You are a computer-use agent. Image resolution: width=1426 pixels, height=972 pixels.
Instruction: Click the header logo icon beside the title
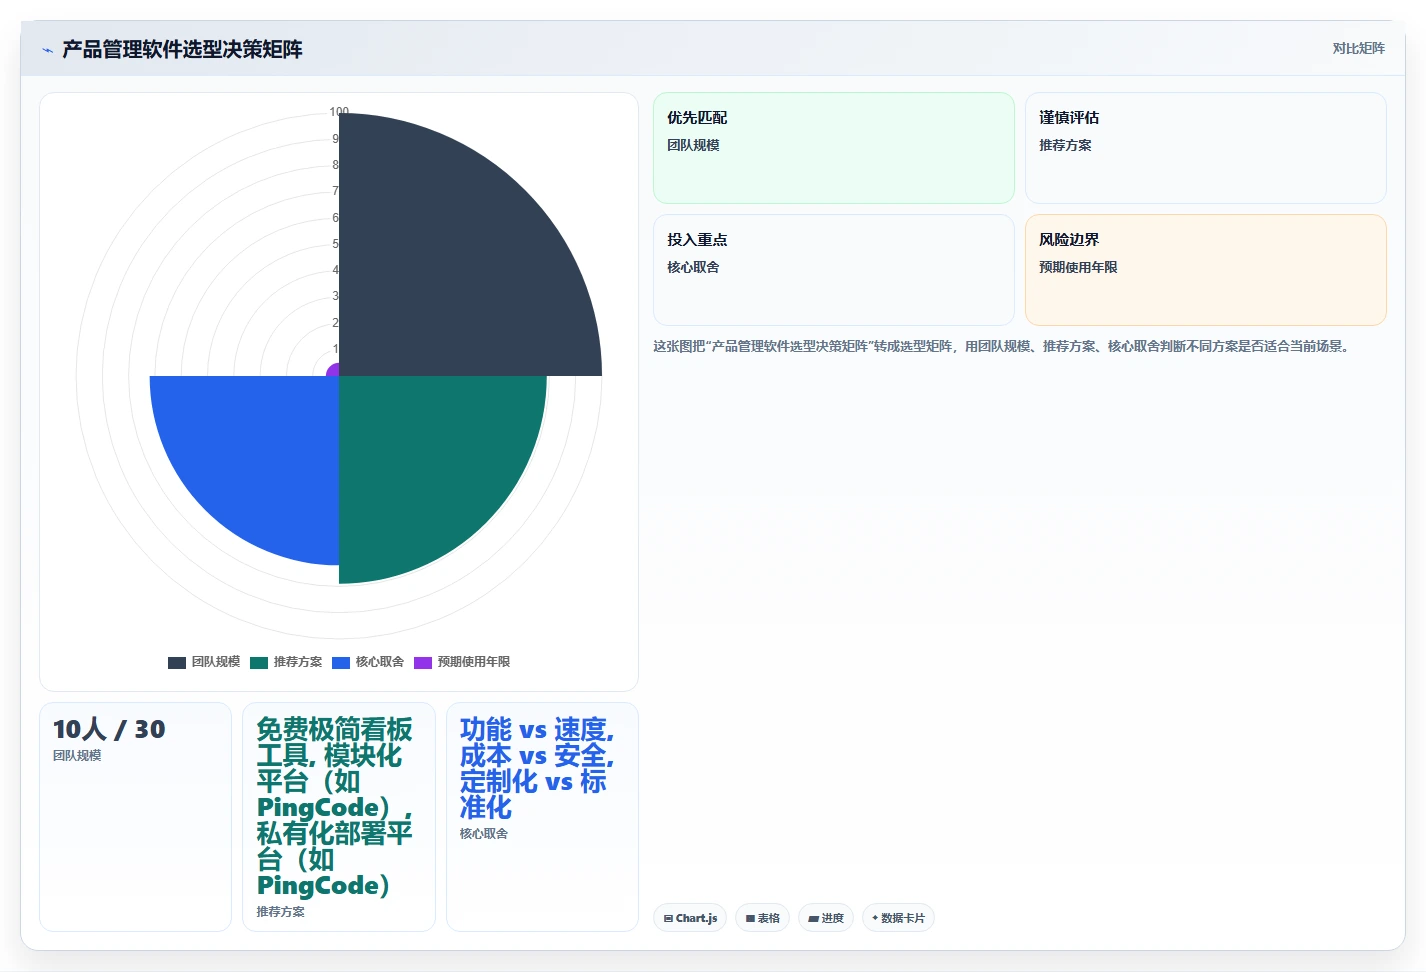[47, 49]
